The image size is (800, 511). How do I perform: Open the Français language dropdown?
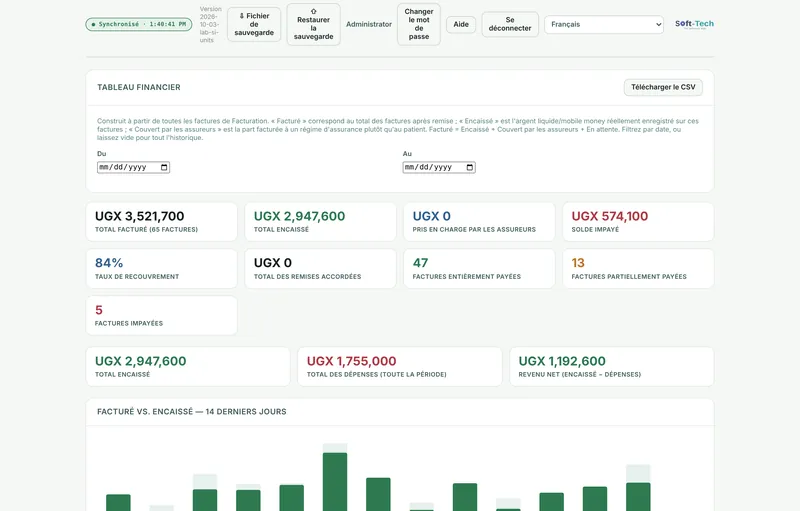click(604, 24)
